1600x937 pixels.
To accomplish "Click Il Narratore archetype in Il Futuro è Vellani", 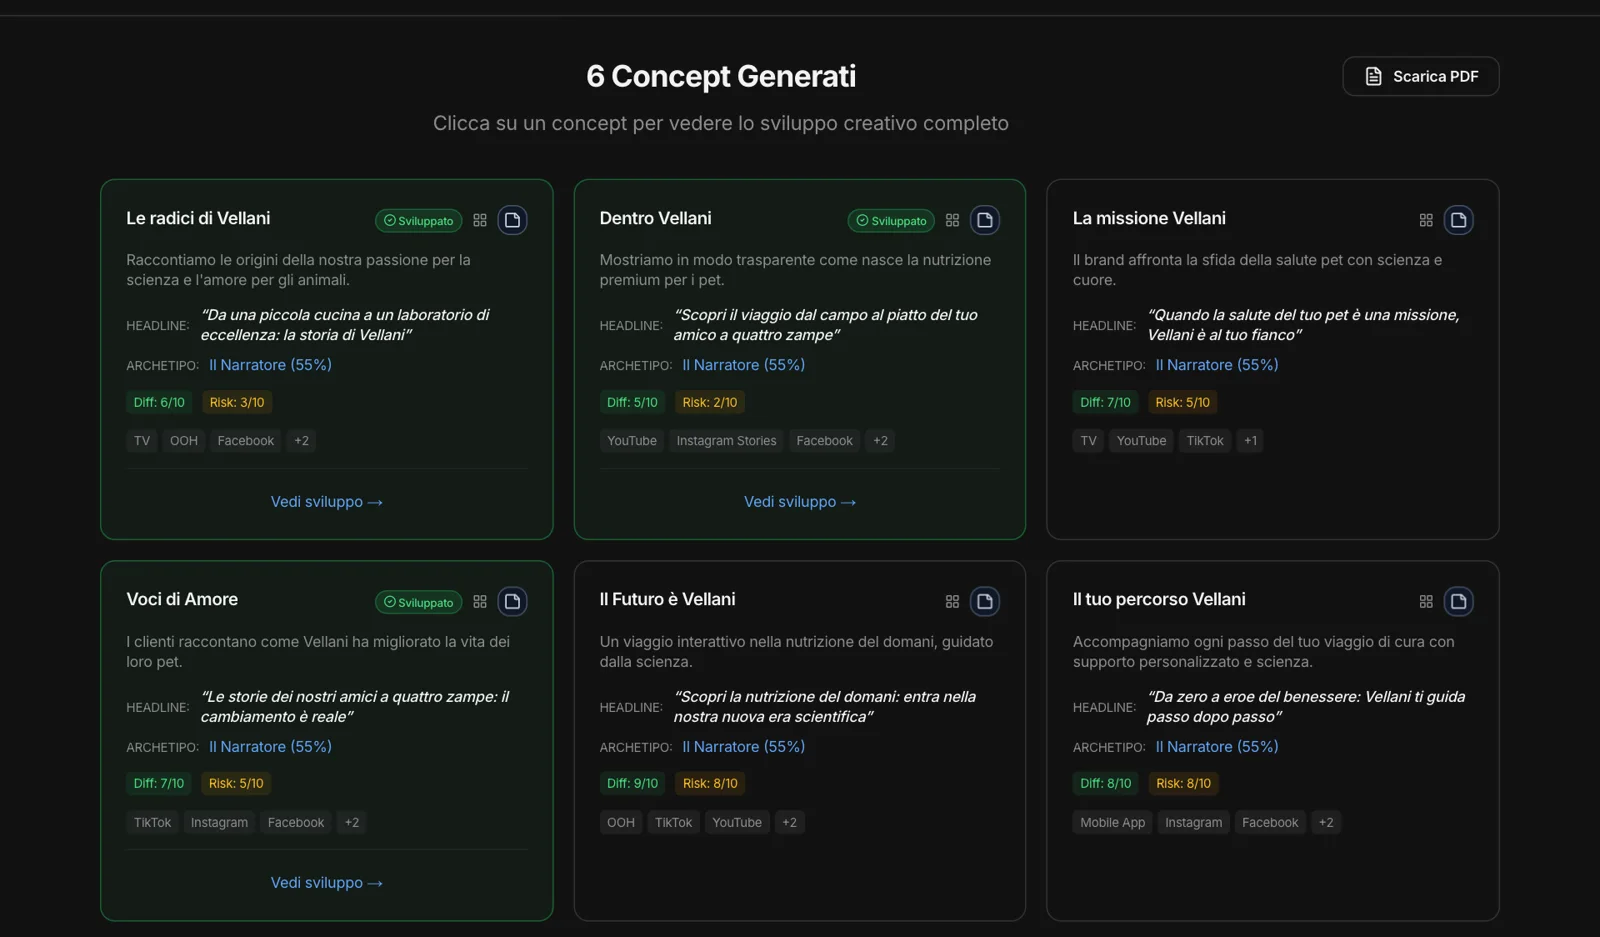I will pos(744,747).
